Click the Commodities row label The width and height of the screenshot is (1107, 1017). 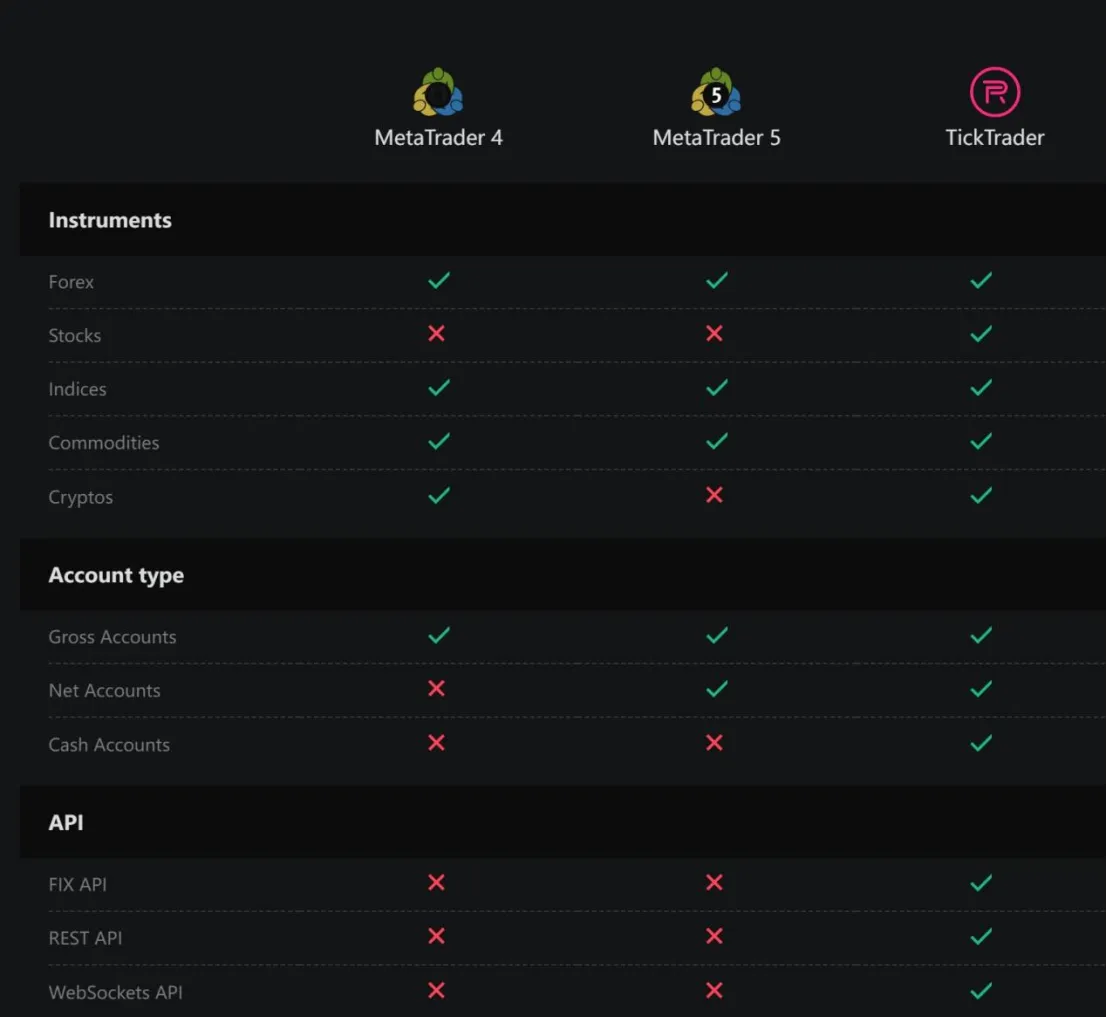coord(104,443)
